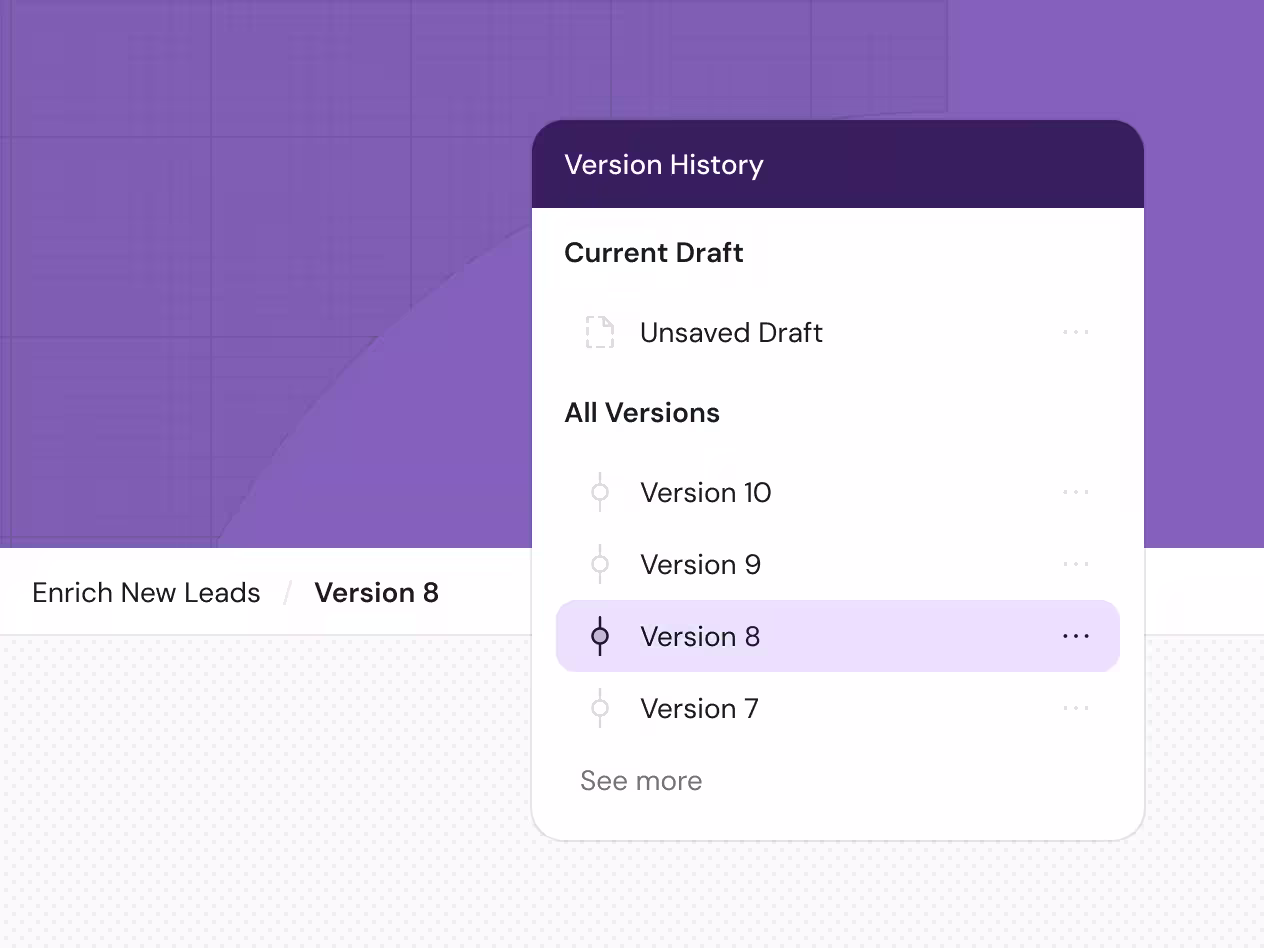Screen dimensions: 1264x948
Task: Select the Unsaved Draft entry
Action: 838,332
